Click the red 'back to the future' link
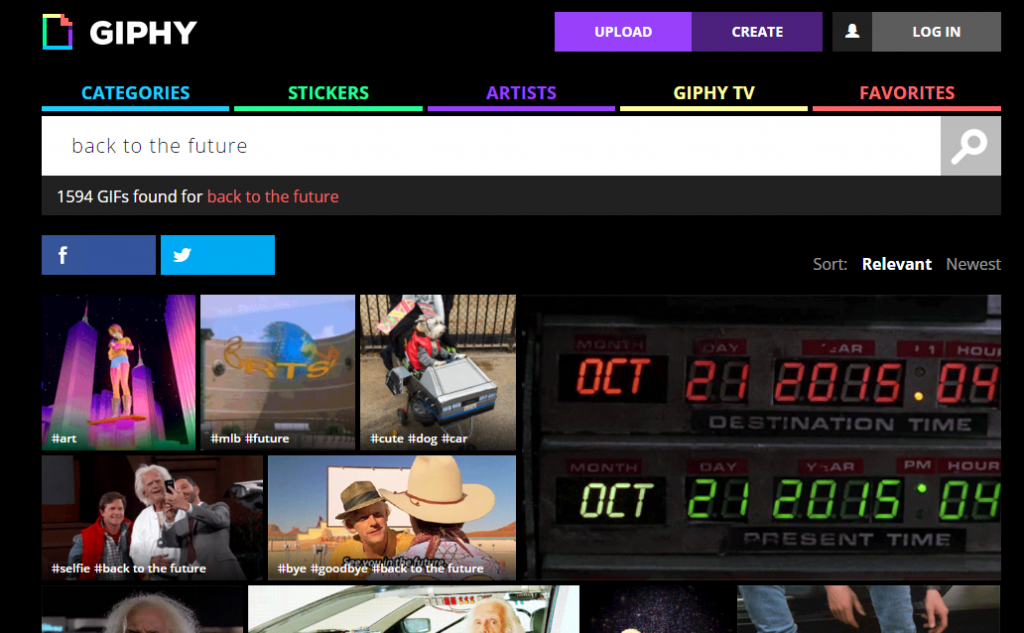1024x633 pixels. tap(273, 197)
